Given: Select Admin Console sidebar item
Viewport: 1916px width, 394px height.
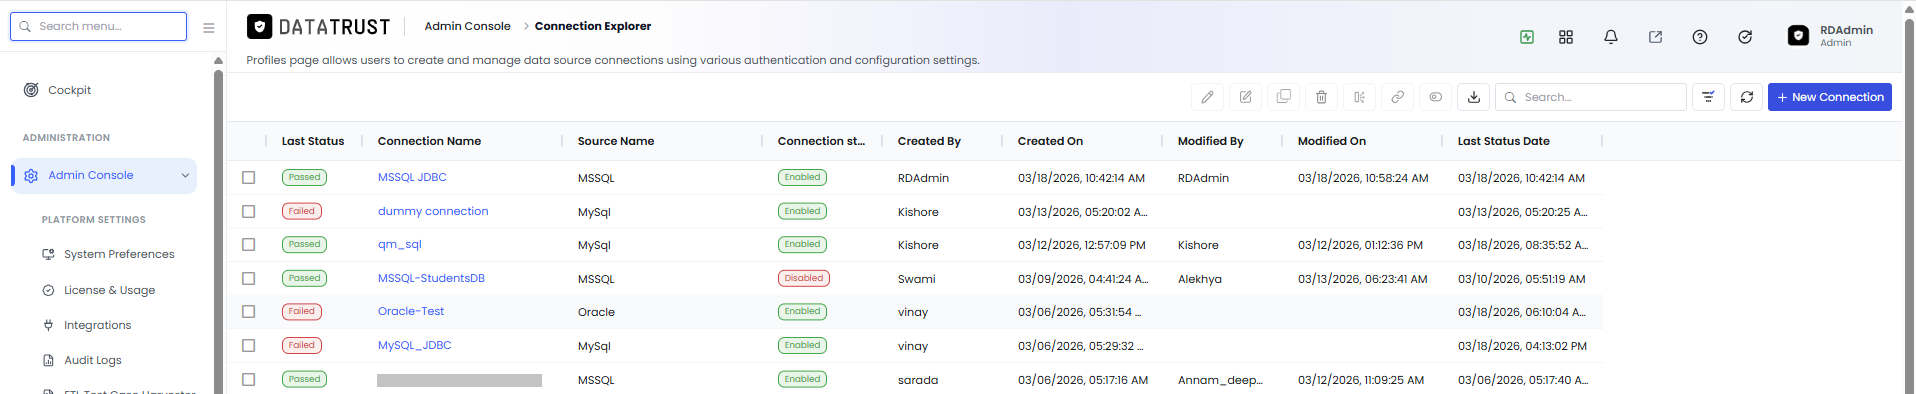Looking at the screenshot, I should 104,176.
